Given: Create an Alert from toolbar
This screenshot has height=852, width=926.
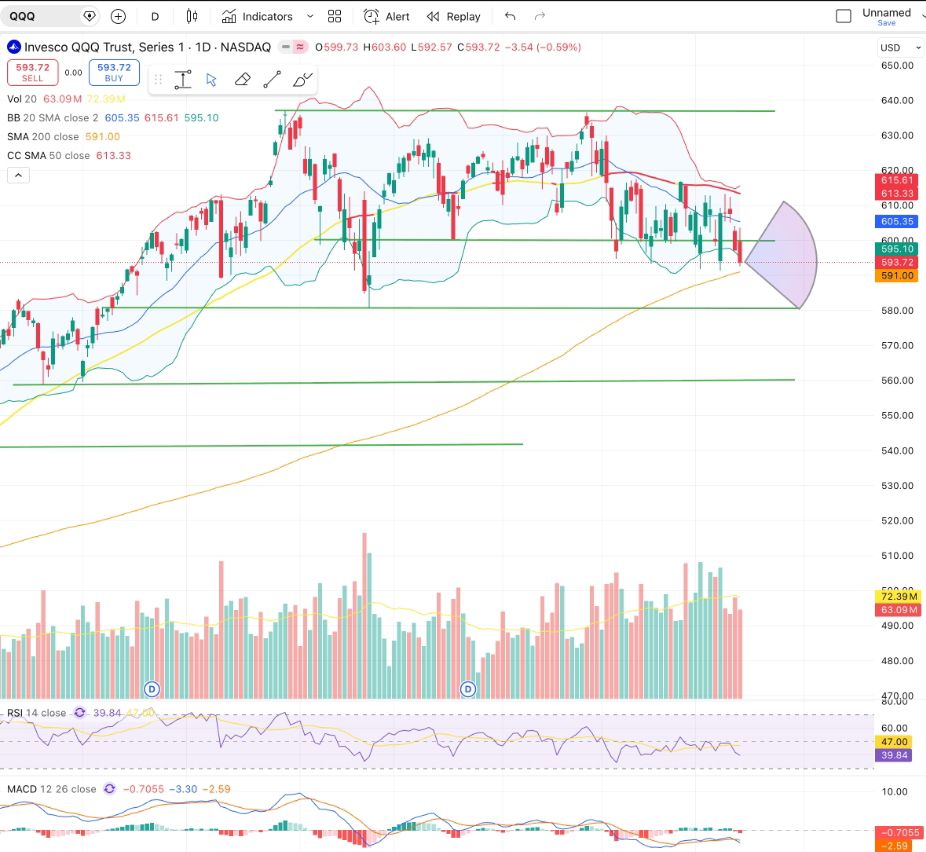Looking at the screenshot, I should click(x=387, y=16).
